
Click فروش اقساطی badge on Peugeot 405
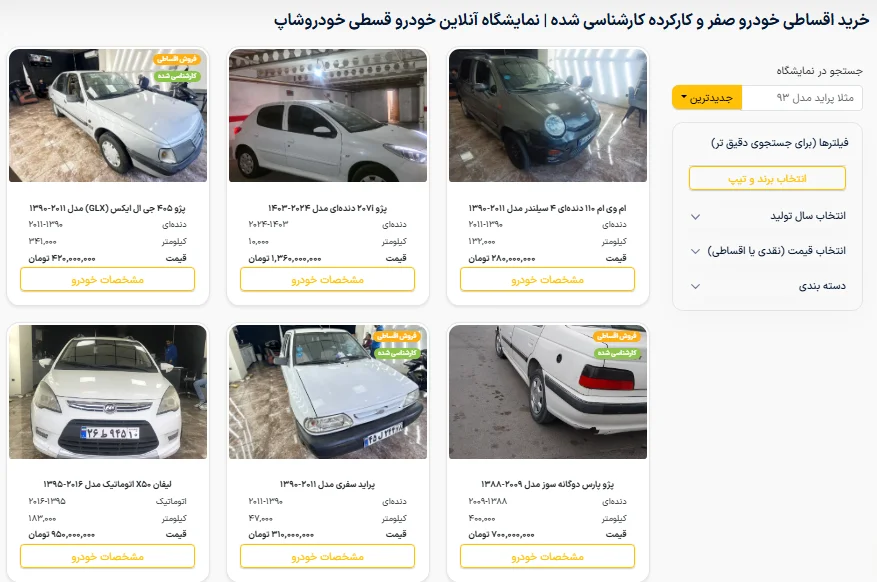(177, 59)
